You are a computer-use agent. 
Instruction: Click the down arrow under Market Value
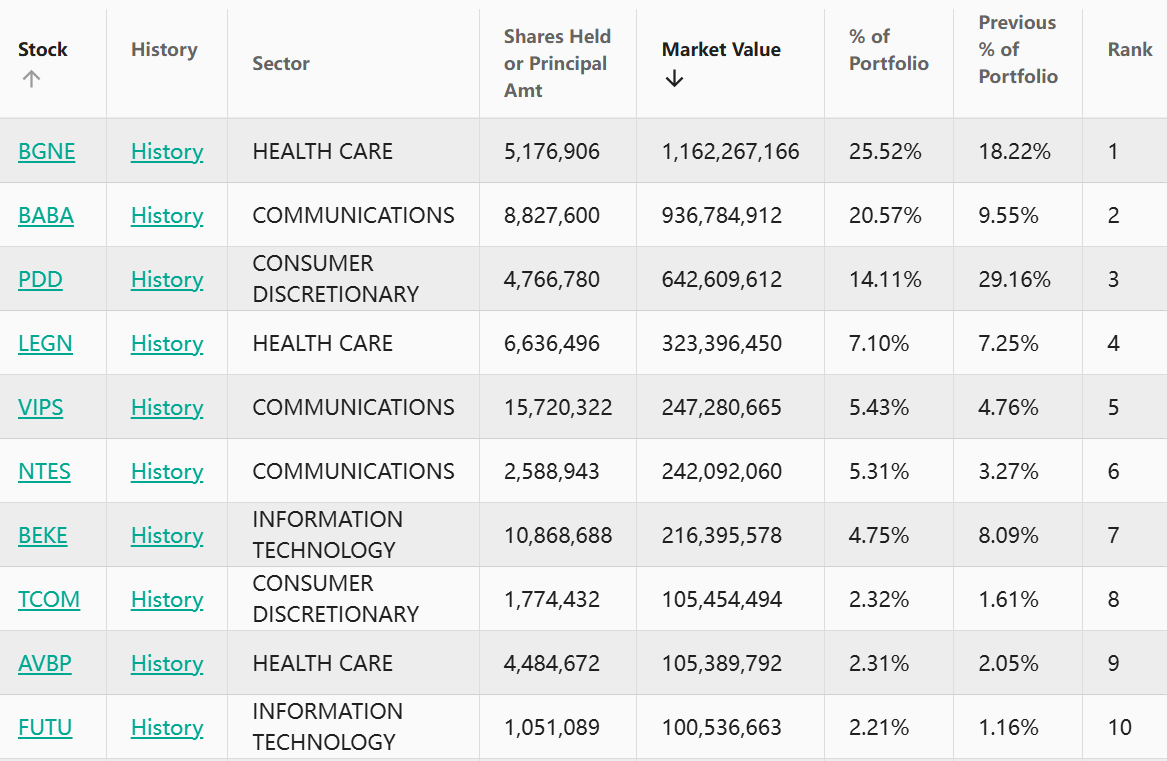[x=674, y=79]
